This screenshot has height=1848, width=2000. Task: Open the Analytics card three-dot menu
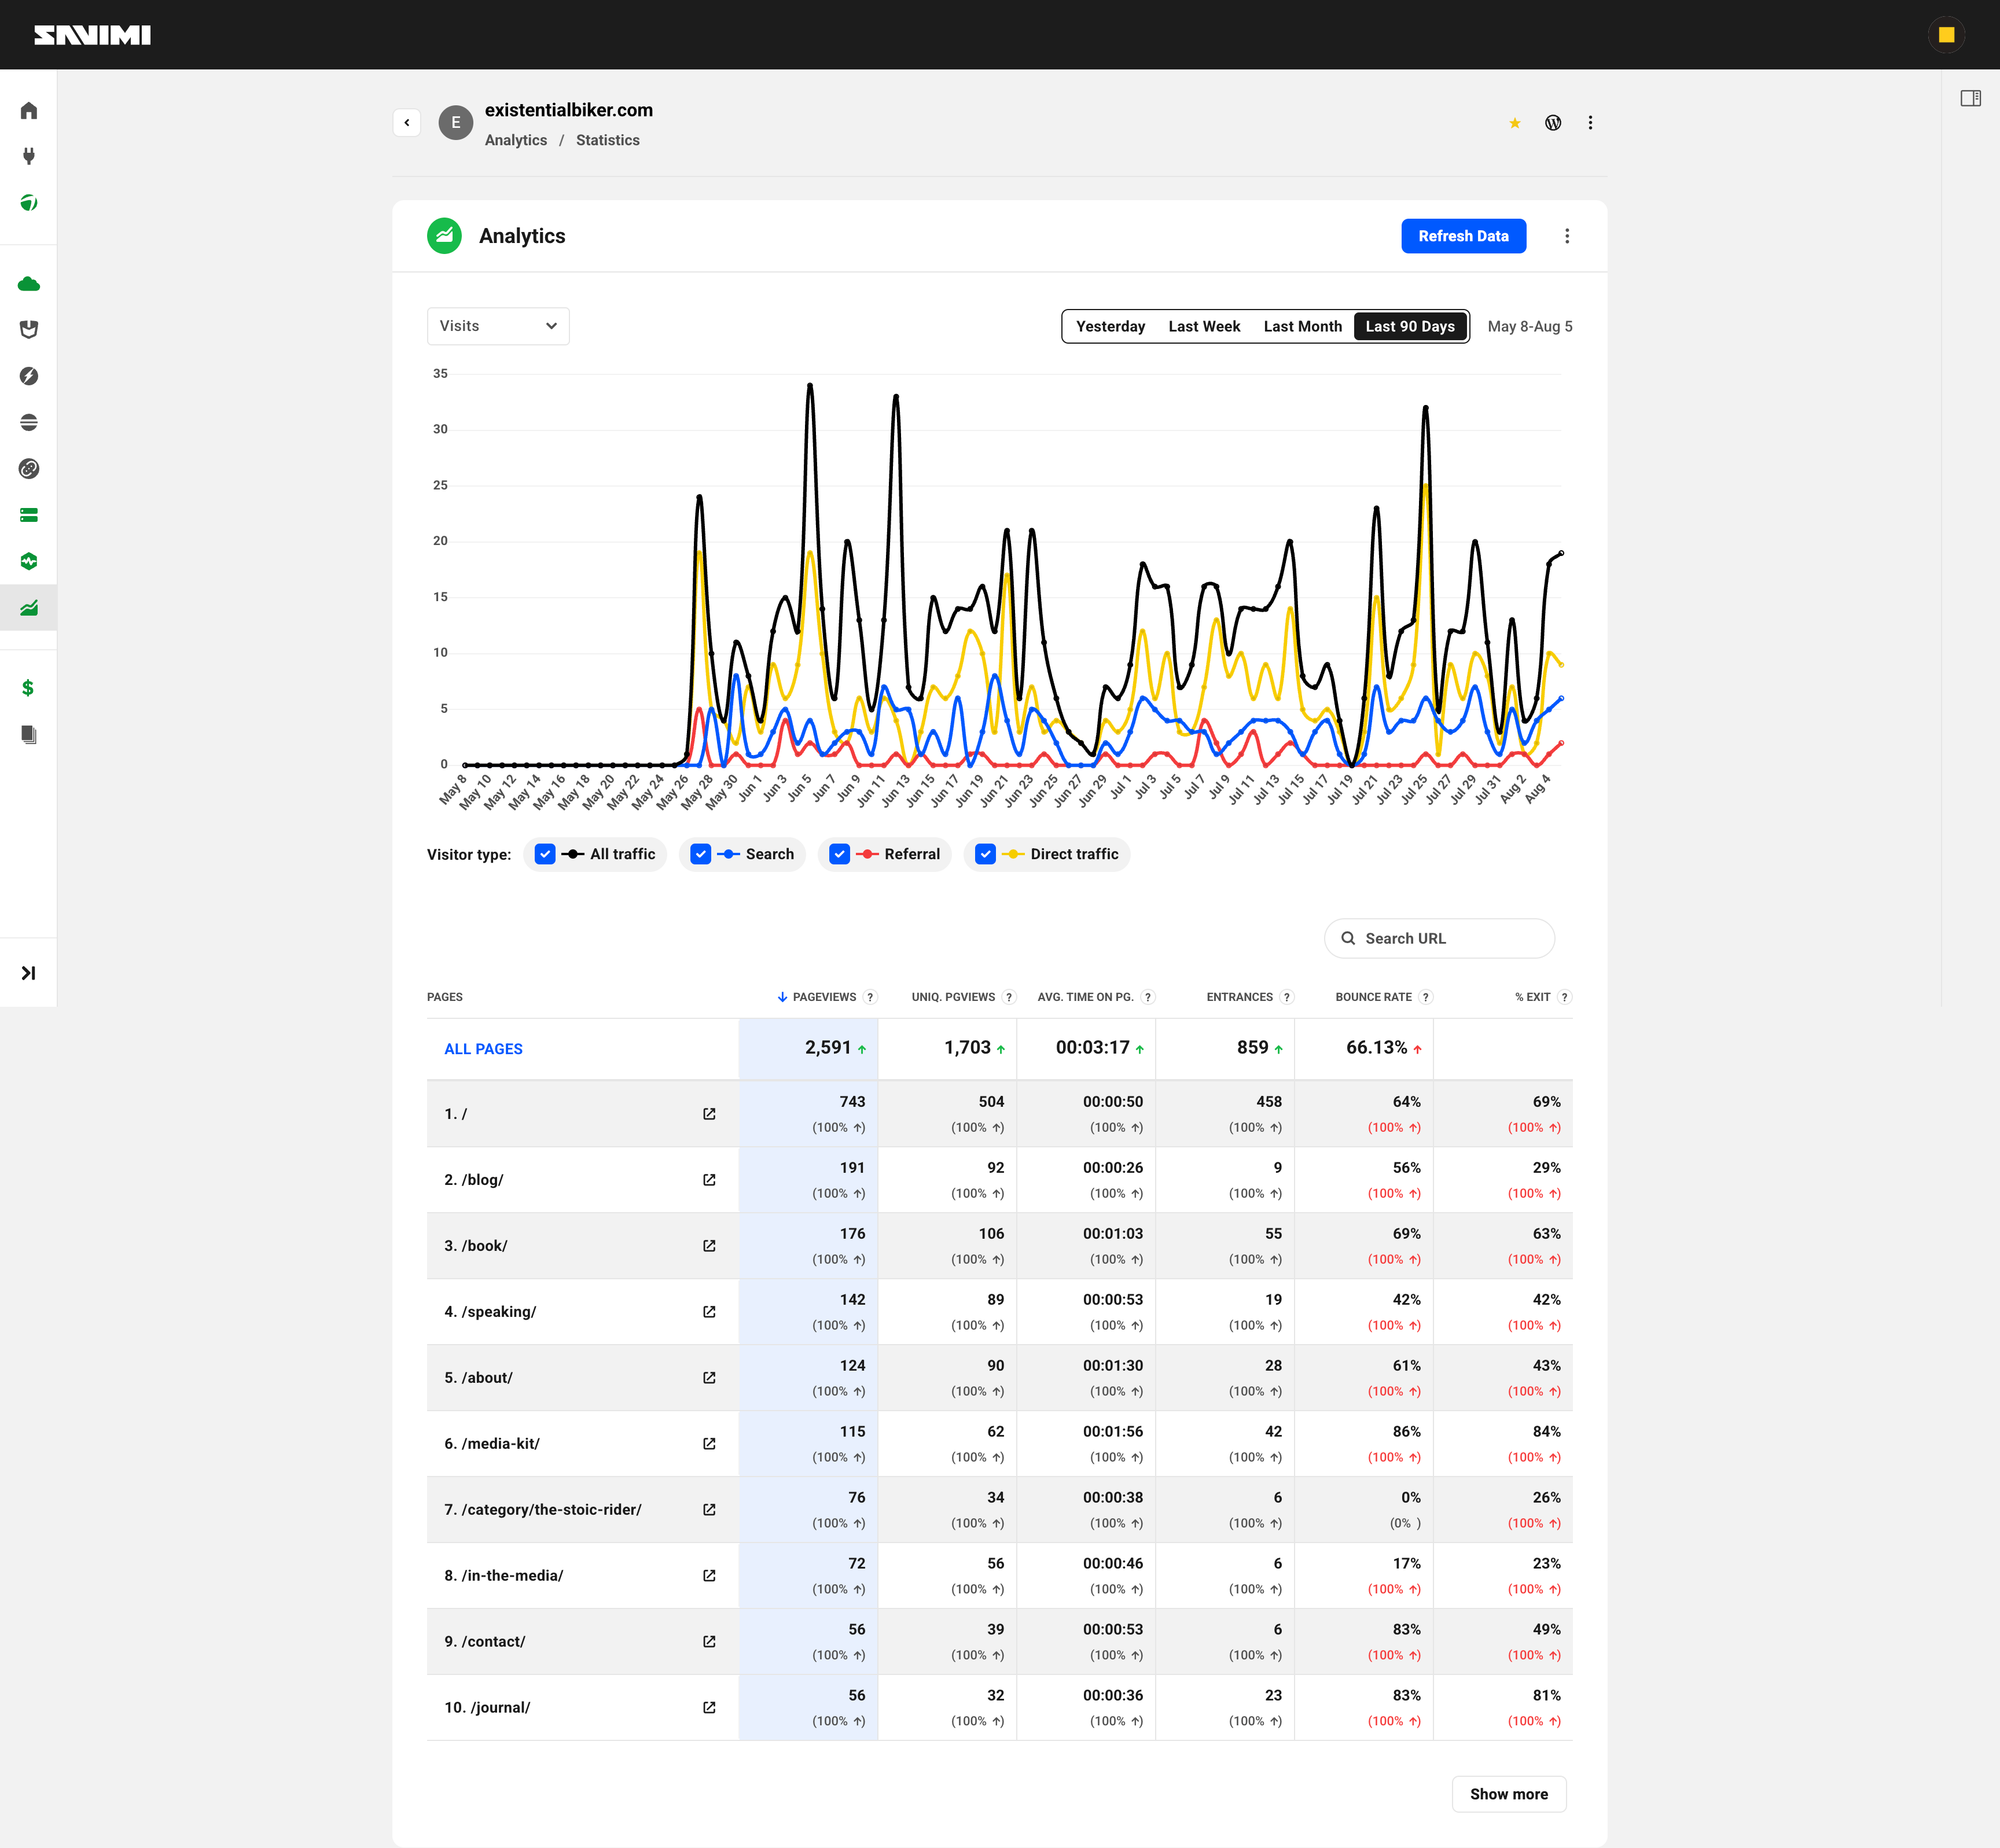[x=1567, y=236]
